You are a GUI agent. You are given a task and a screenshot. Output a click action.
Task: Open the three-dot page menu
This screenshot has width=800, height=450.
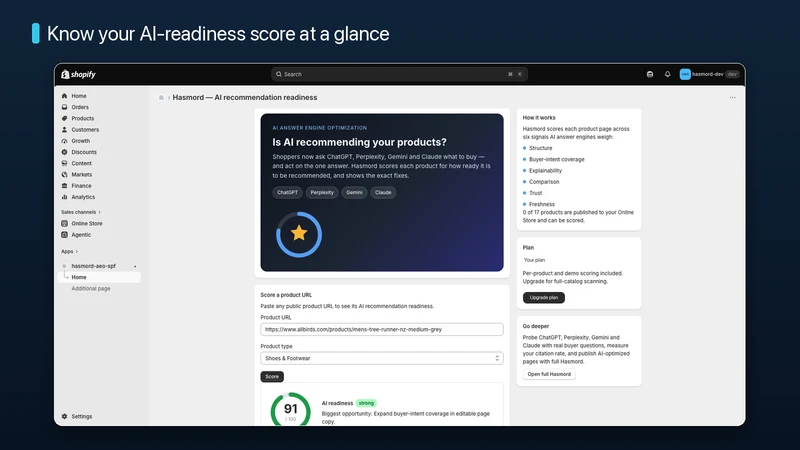click(733, 97)
